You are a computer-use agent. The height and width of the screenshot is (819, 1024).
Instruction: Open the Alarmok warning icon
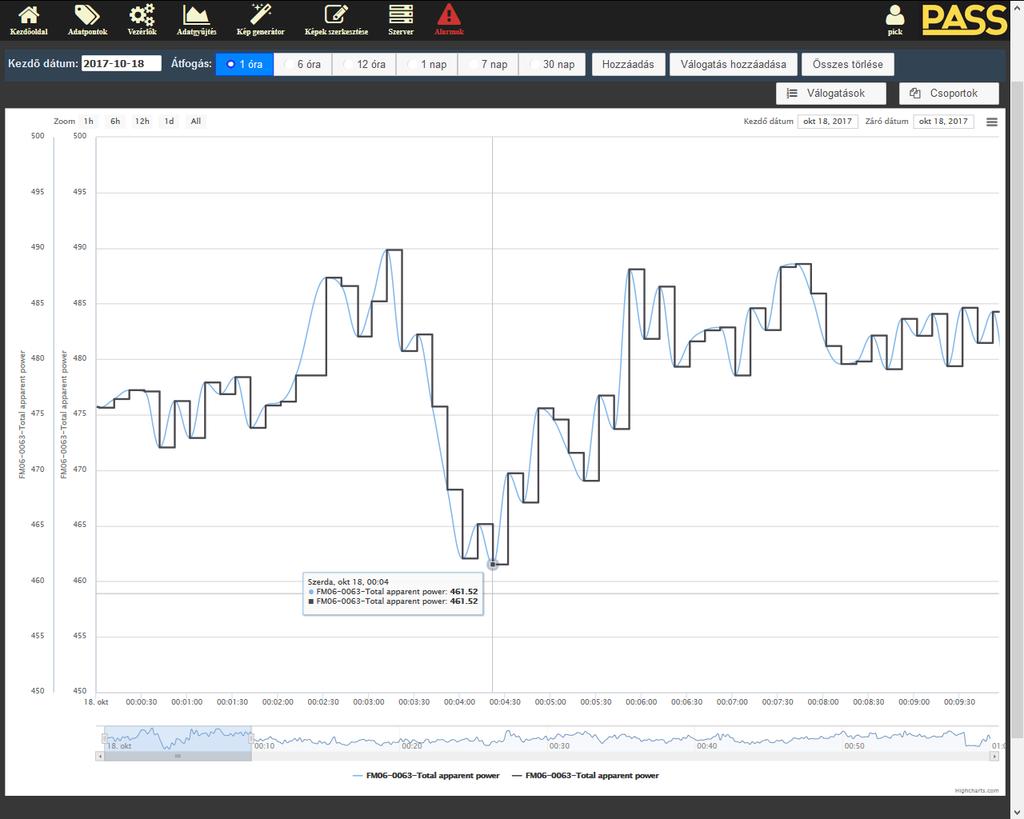449,20
